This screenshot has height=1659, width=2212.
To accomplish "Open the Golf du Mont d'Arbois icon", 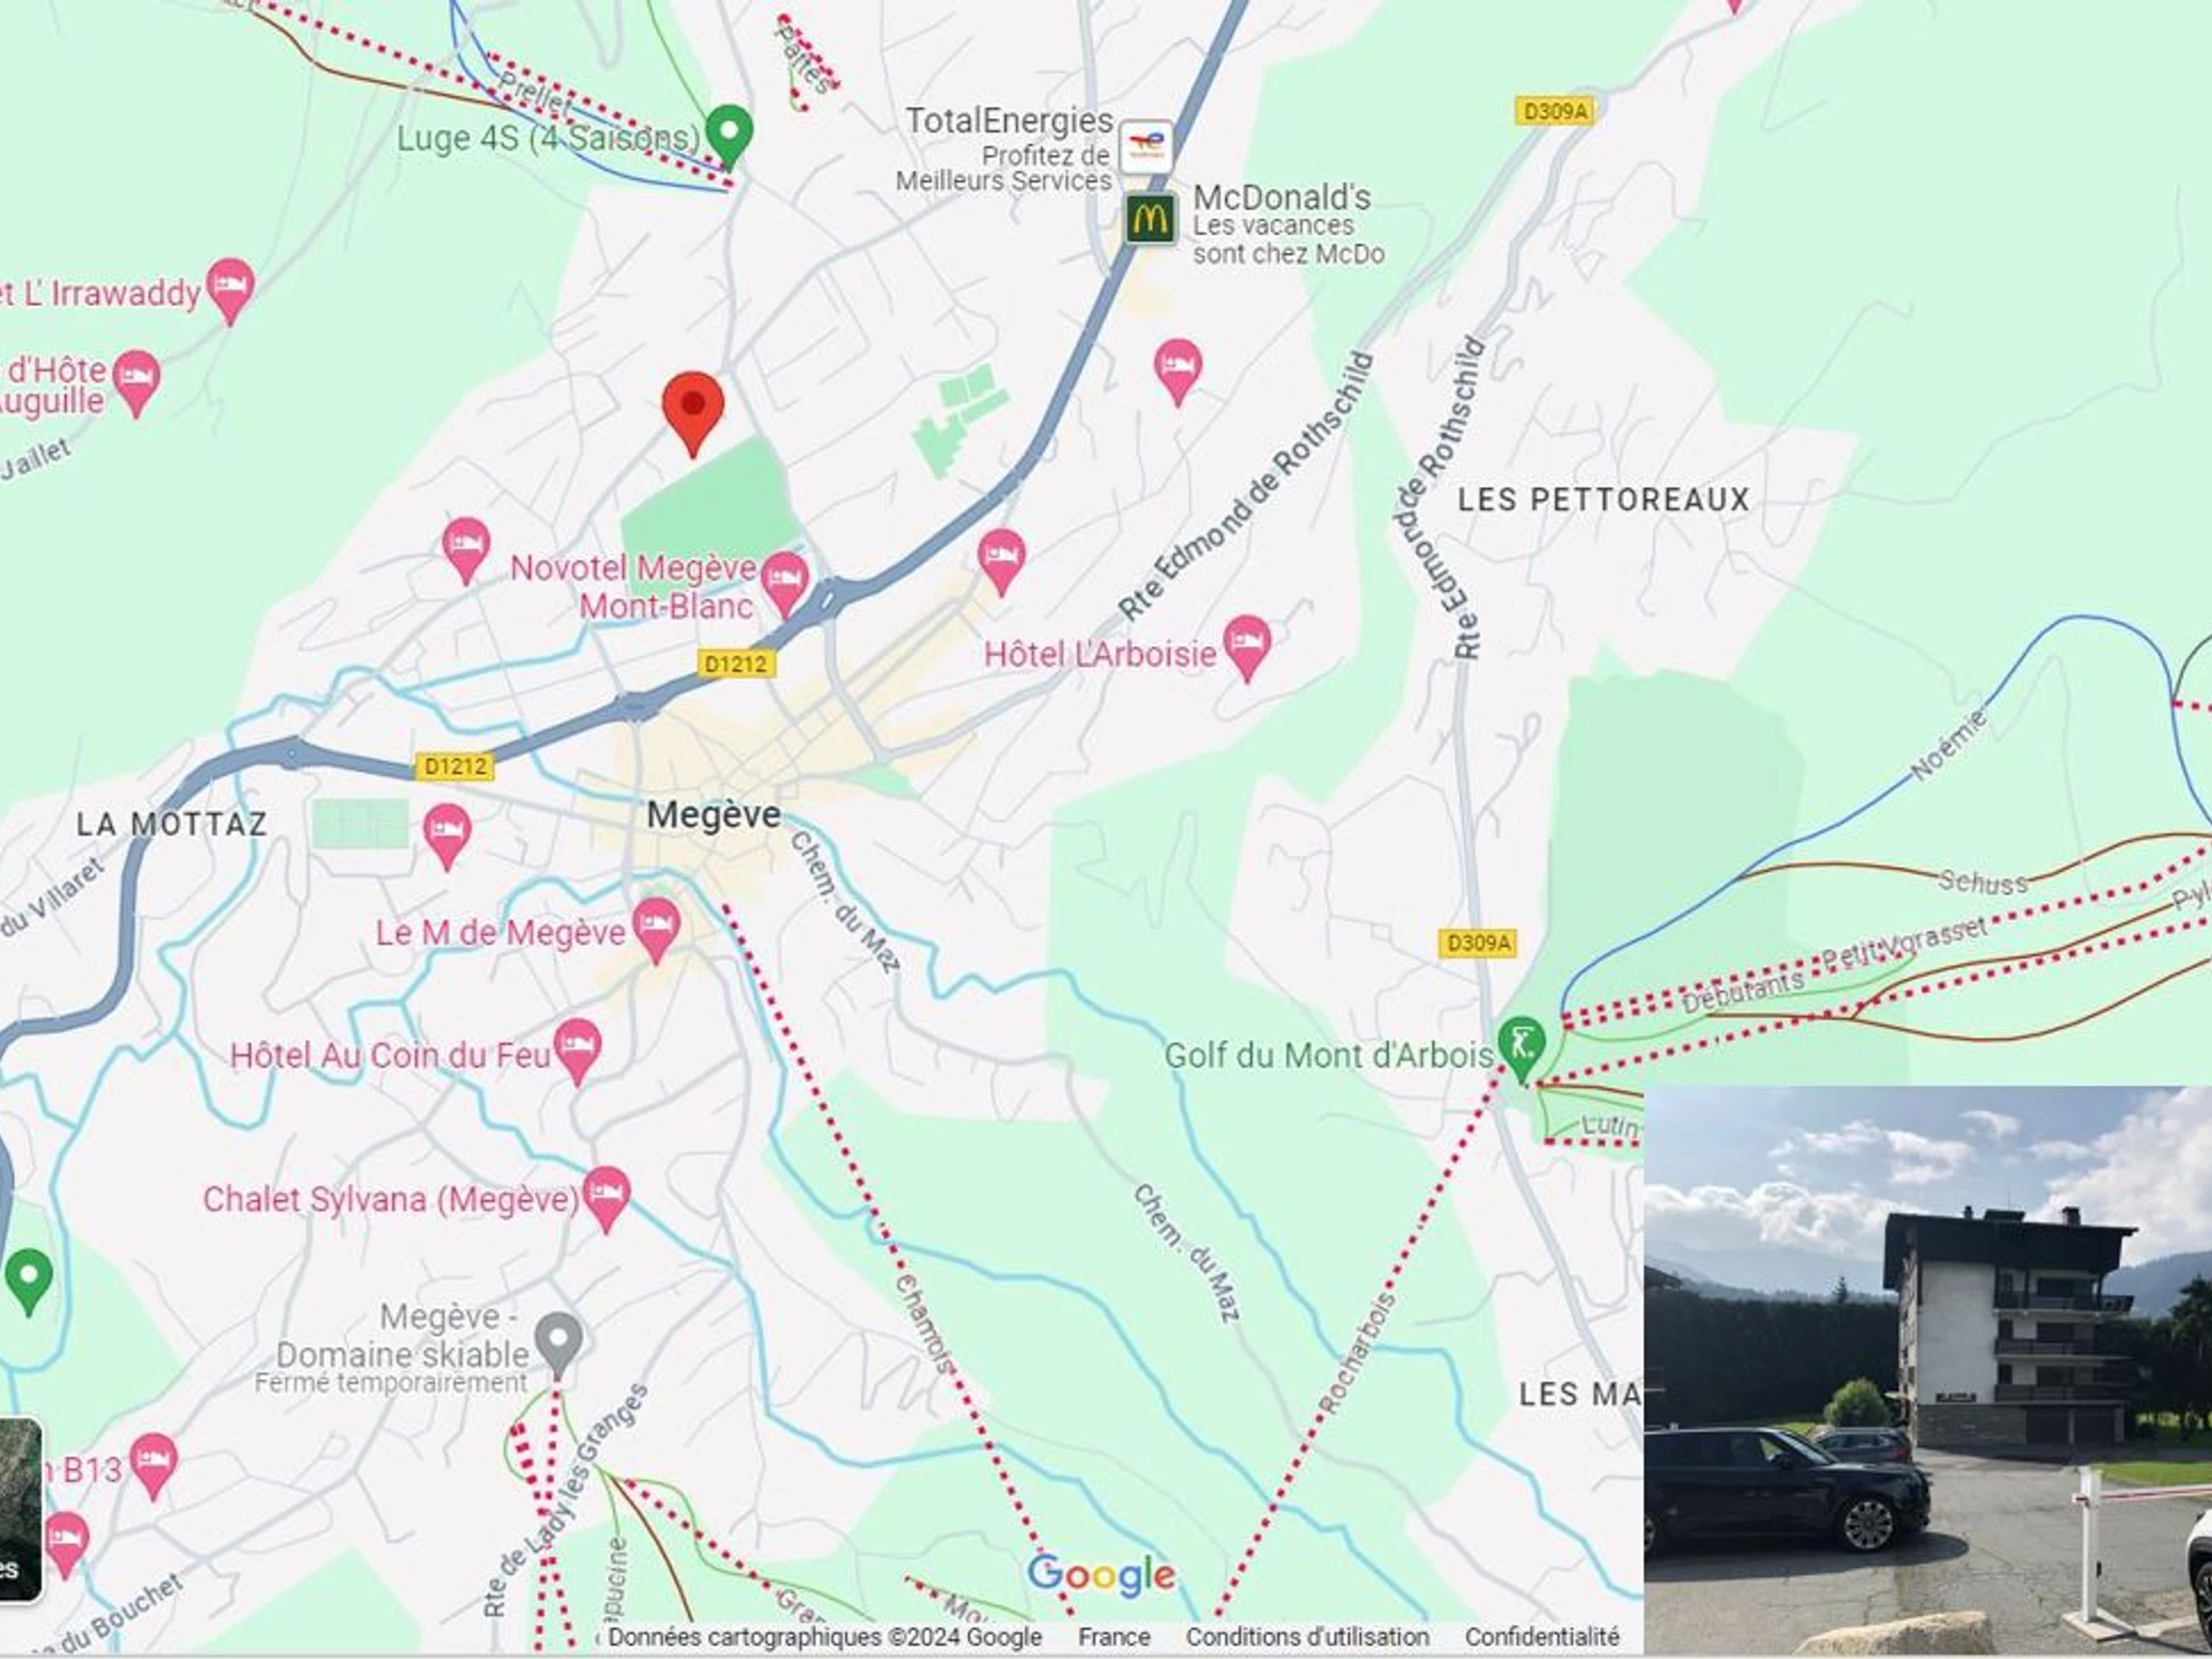I will [x=1521, y=1049].
